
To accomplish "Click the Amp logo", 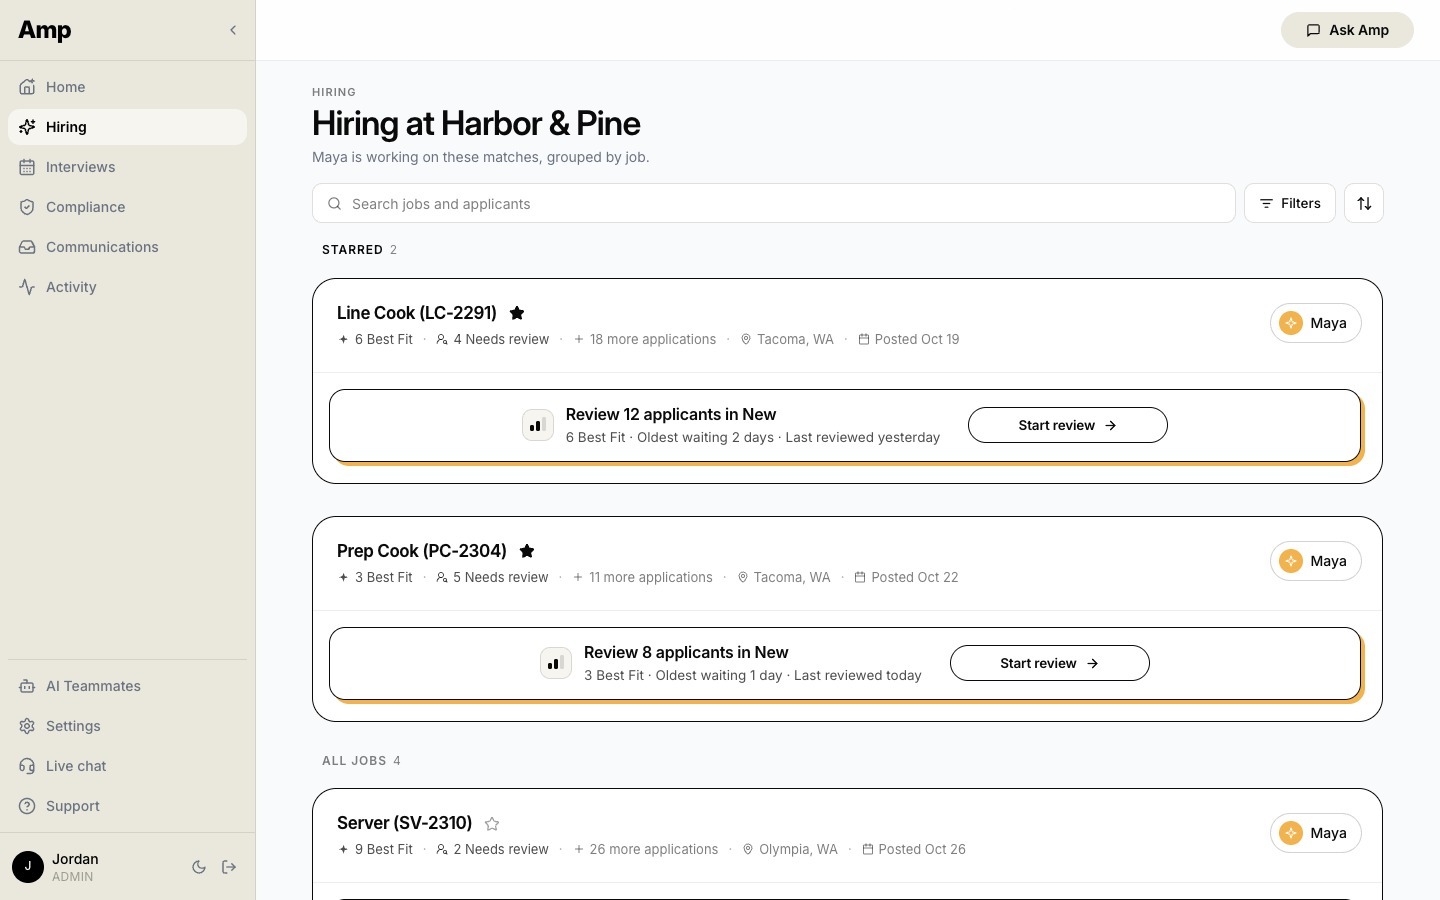I will point(45,30).
